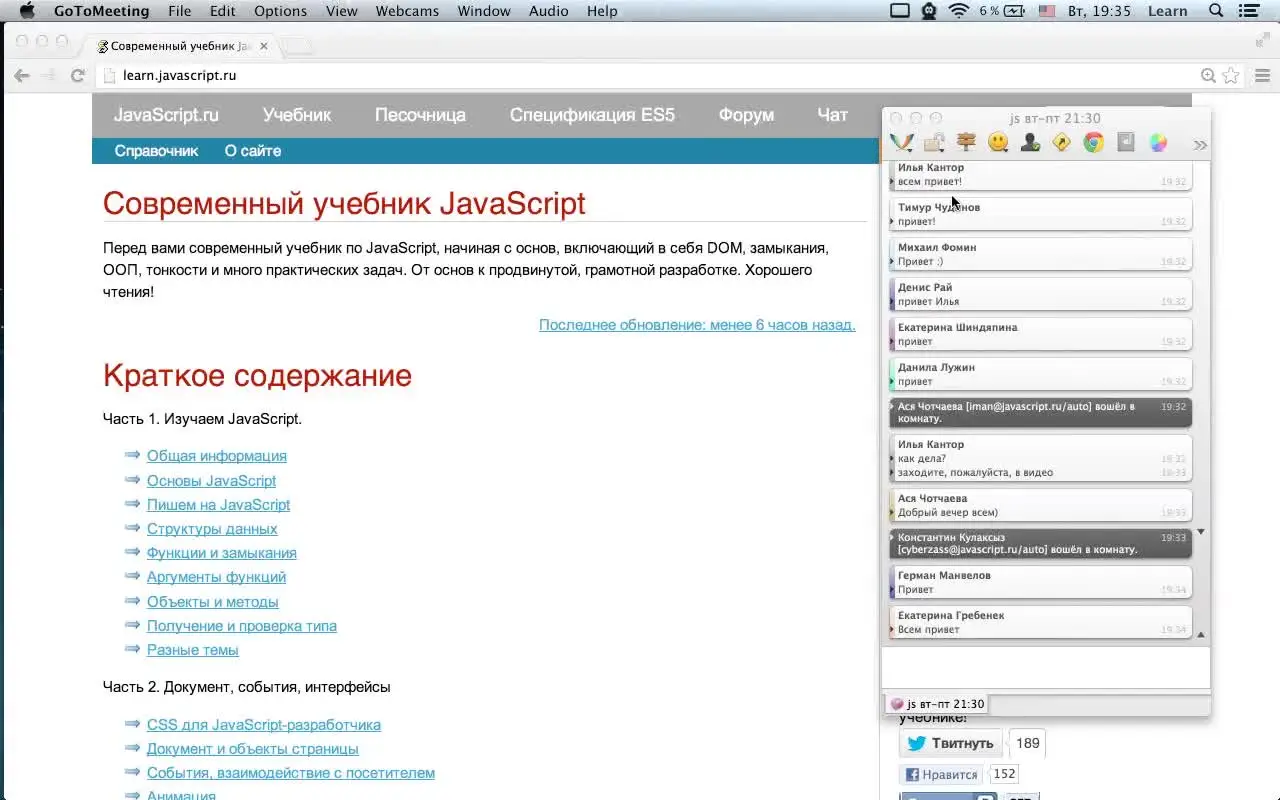
Task: Open Spotlight search in menu bar
Action: 1216,11
